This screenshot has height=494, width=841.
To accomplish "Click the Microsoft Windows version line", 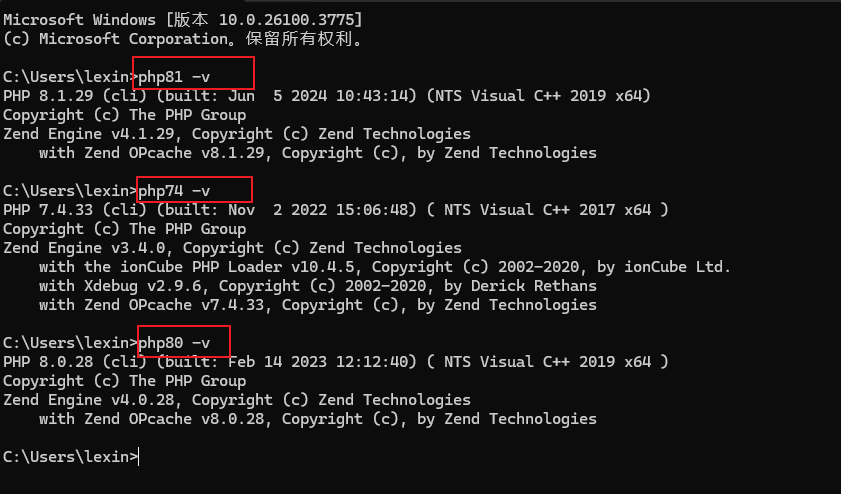I will 184,20.
